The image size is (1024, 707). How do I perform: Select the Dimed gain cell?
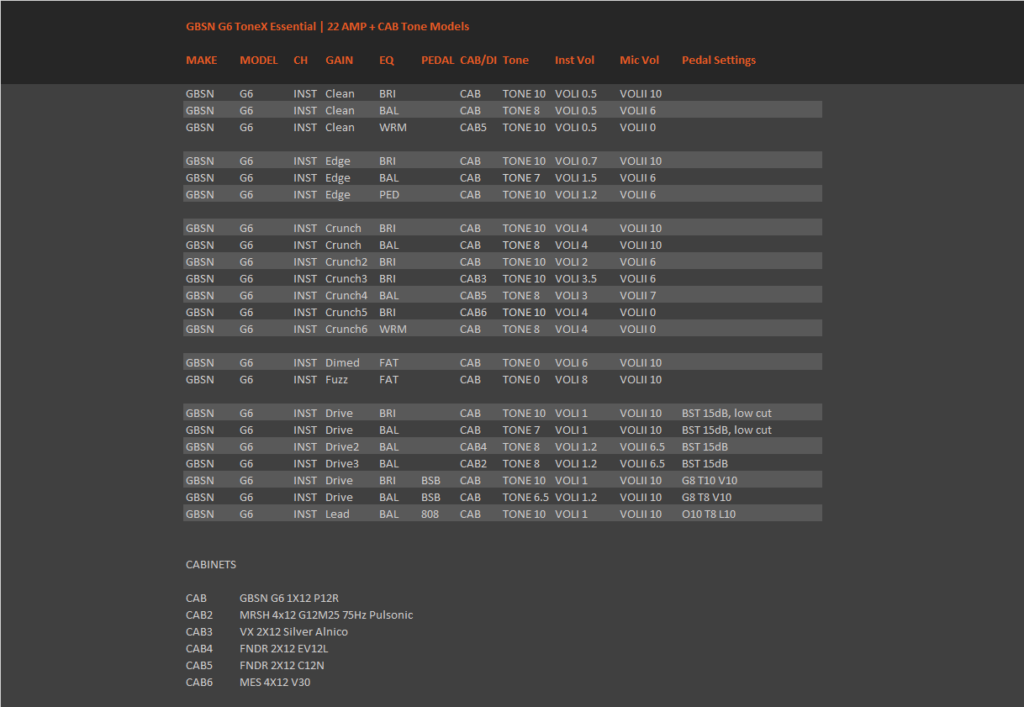tap(342, 363)
